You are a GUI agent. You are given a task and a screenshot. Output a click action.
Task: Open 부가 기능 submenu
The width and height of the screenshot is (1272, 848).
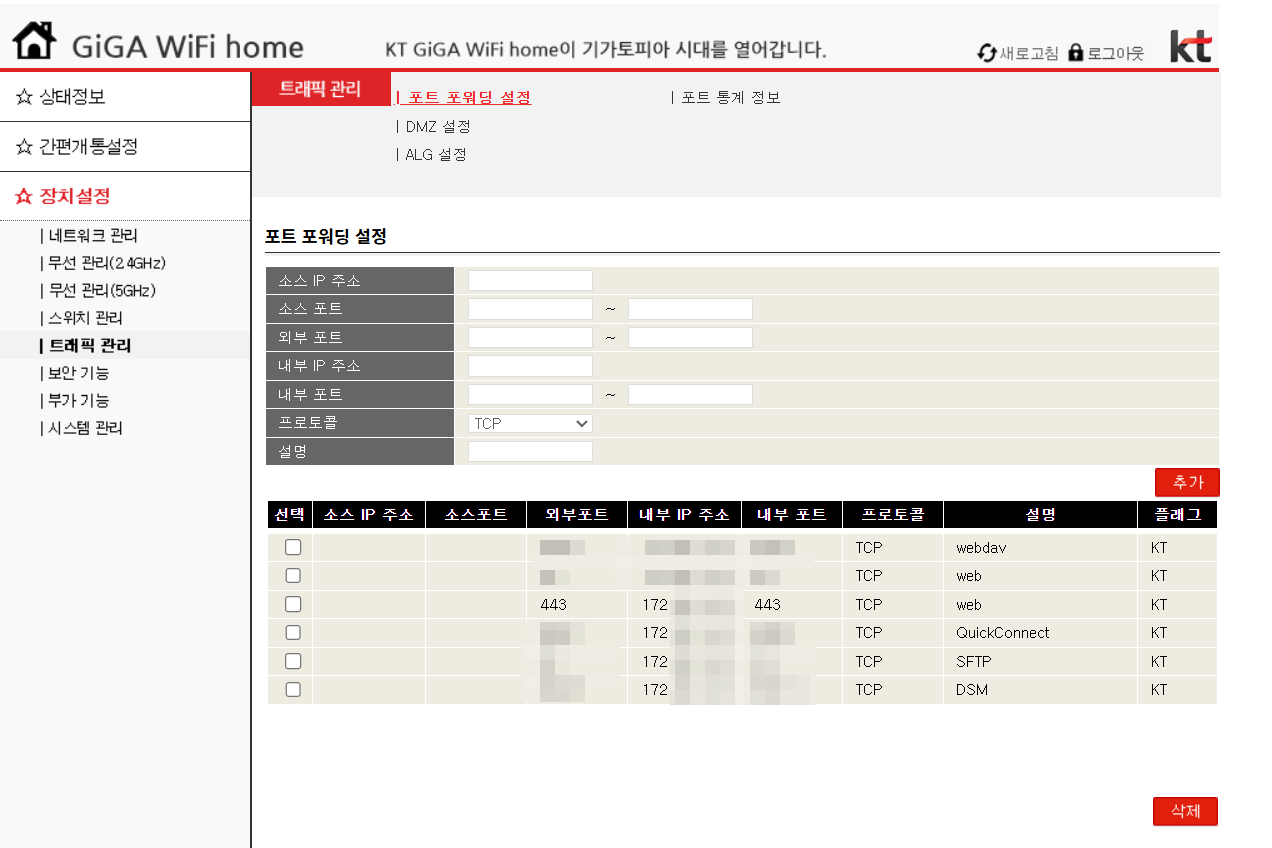point(79,400)
